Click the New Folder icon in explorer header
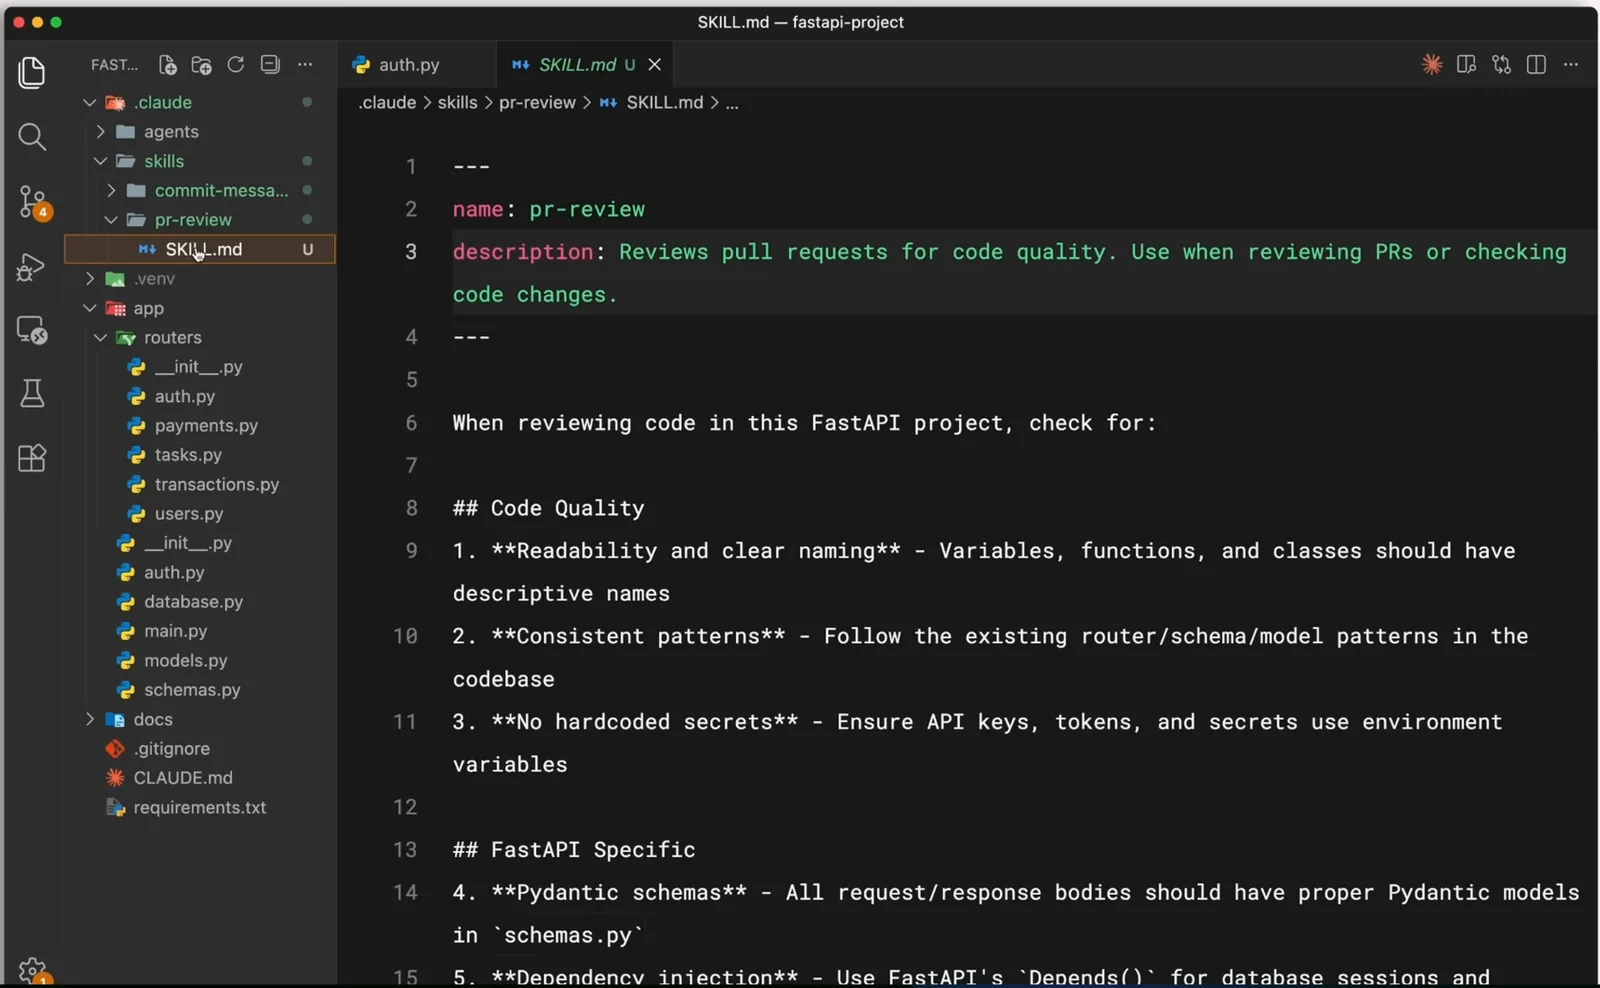 point(201,65)
